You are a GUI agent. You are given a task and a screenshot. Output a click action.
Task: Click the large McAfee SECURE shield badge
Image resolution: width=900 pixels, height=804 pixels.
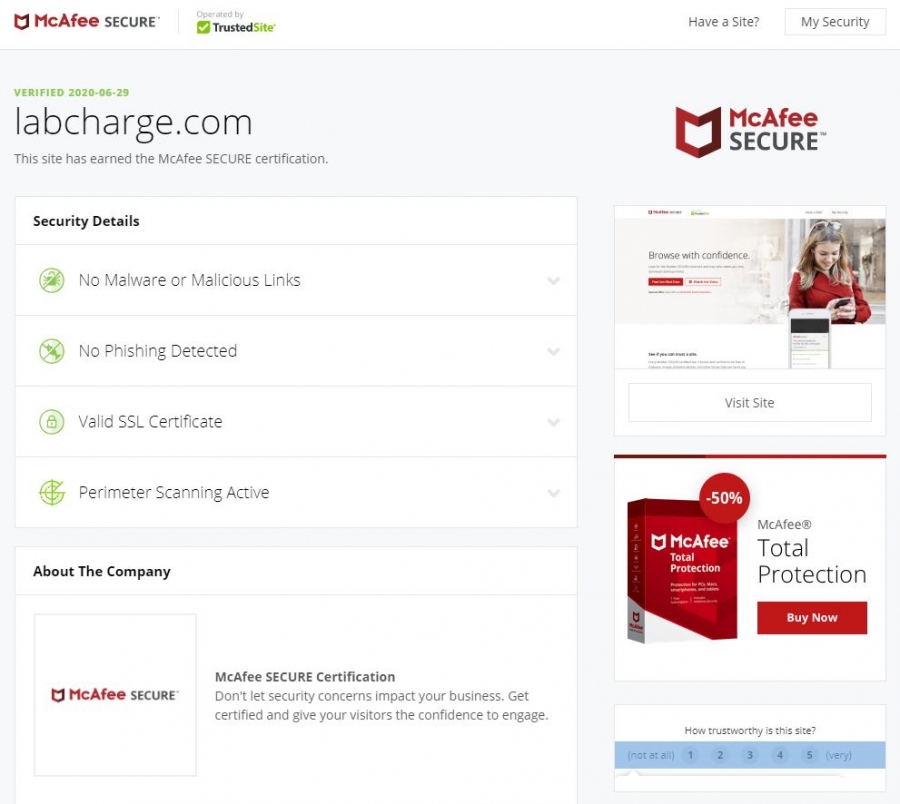[x=750, y=131]
